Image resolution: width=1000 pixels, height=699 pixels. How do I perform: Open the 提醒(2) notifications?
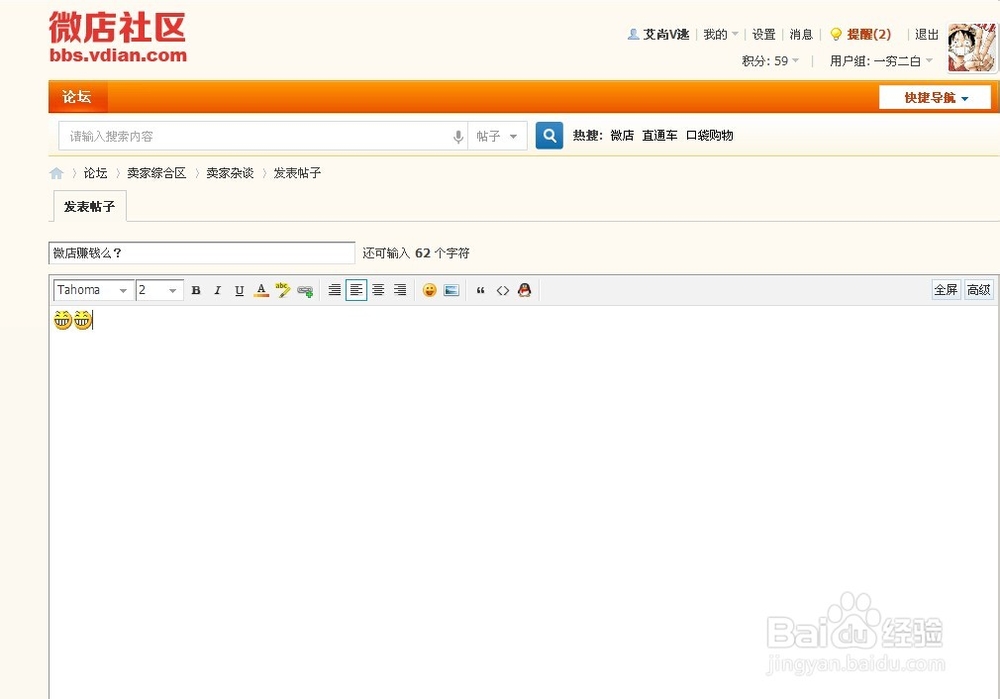click(869, 34)
